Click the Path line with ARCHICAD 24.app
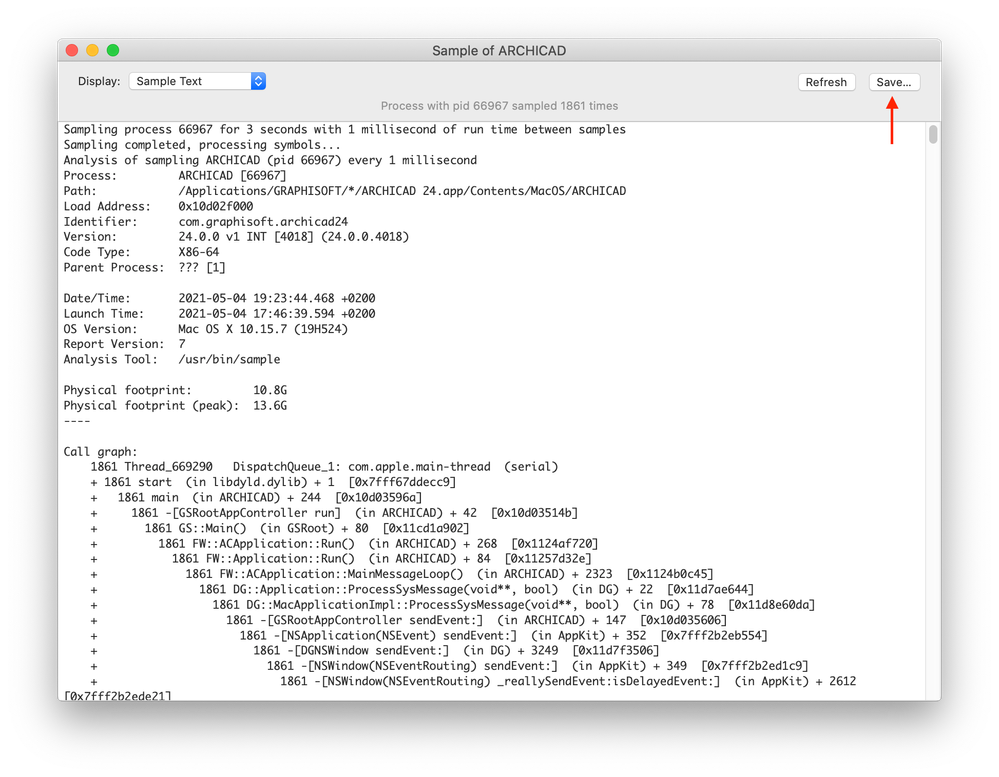Screen dimensions: 999x777 click(345, 190)
